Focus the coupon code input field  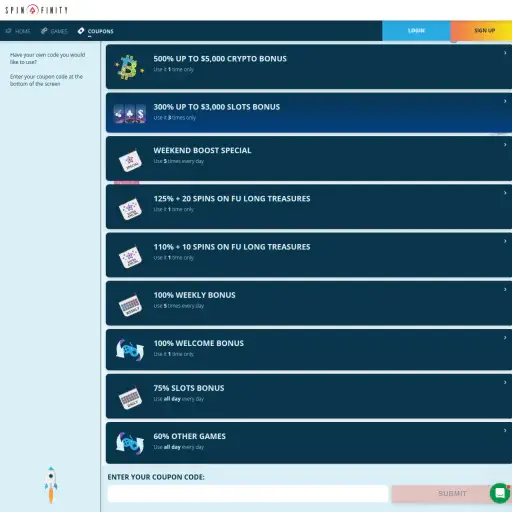[248, 494]
